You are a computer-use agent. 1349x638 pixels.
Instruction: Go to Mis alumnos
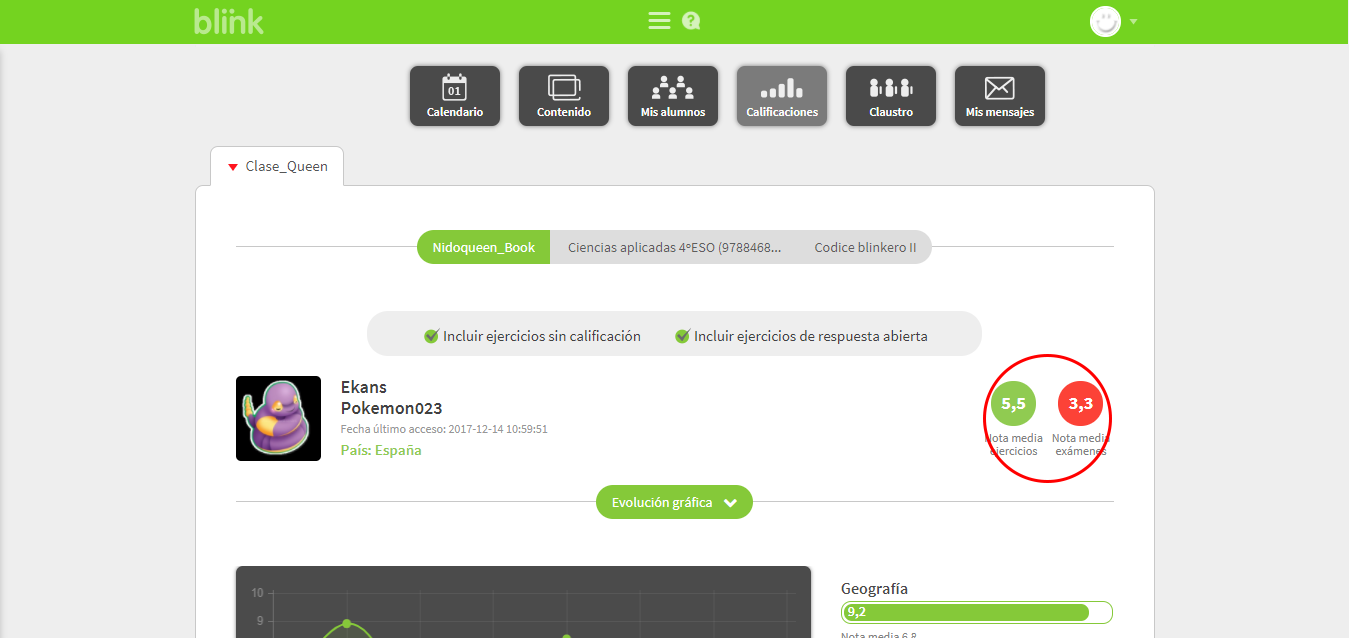(x=672, y=96)
